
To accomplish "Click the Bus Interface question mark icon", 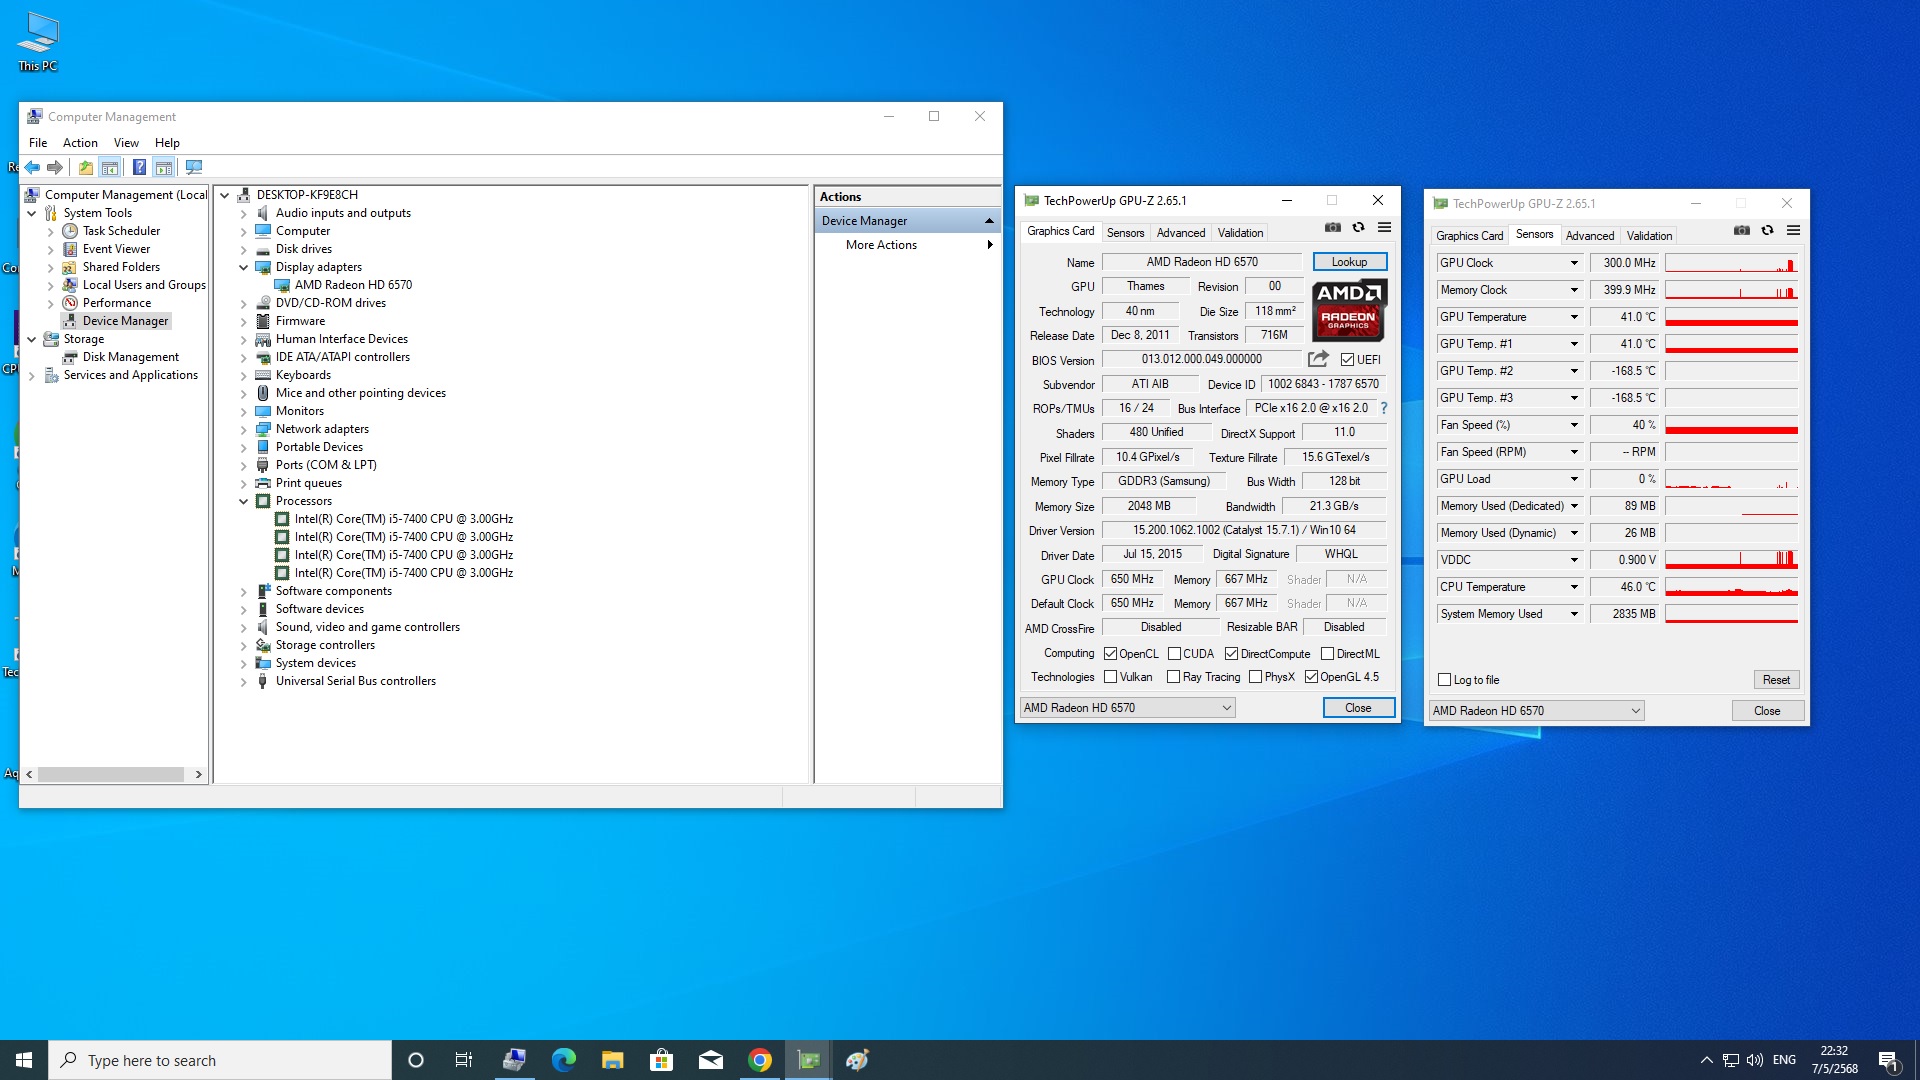I will click(x=1384, y=408).
